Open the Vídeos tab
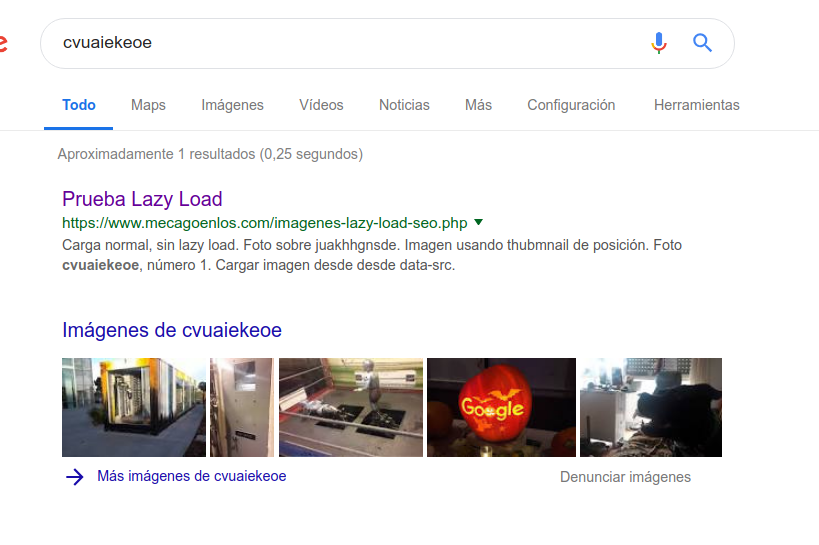Viewport: 819px width, 545px height. (x=321, y=105)
